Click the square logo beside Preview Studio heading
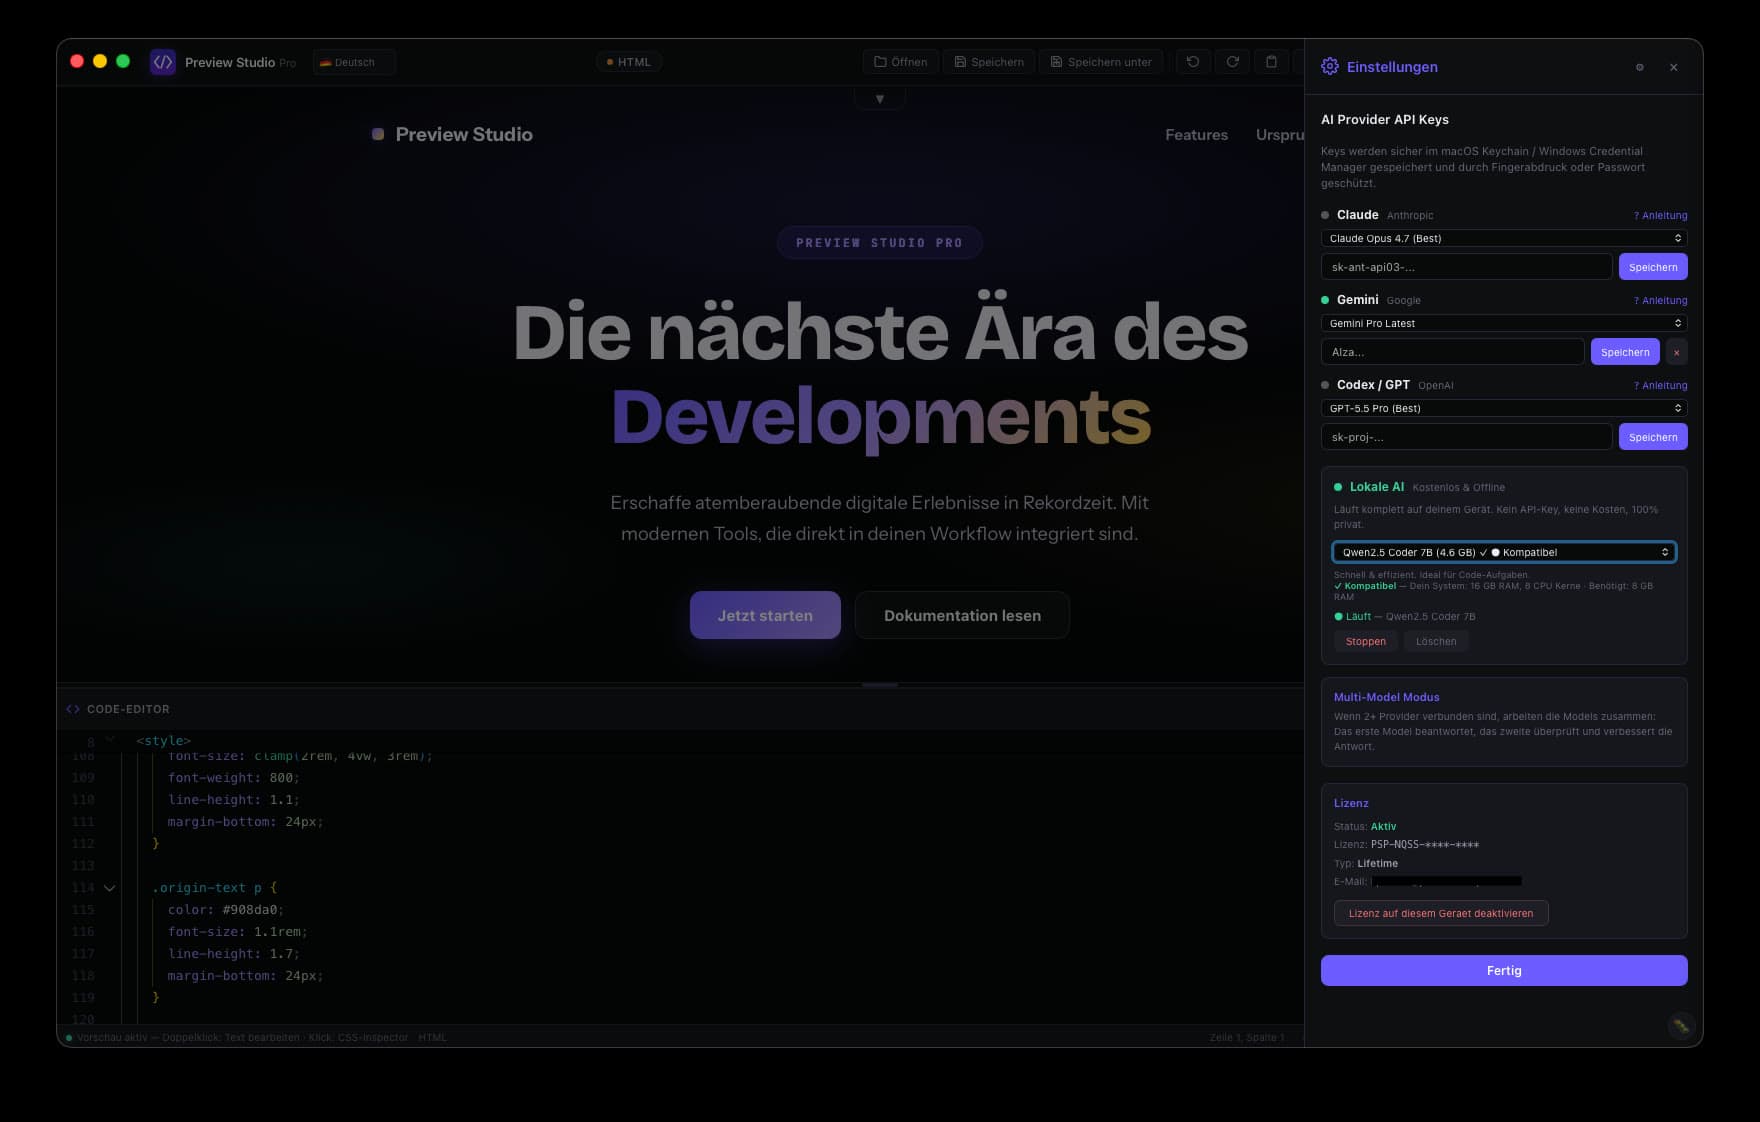 pos(378,134)
